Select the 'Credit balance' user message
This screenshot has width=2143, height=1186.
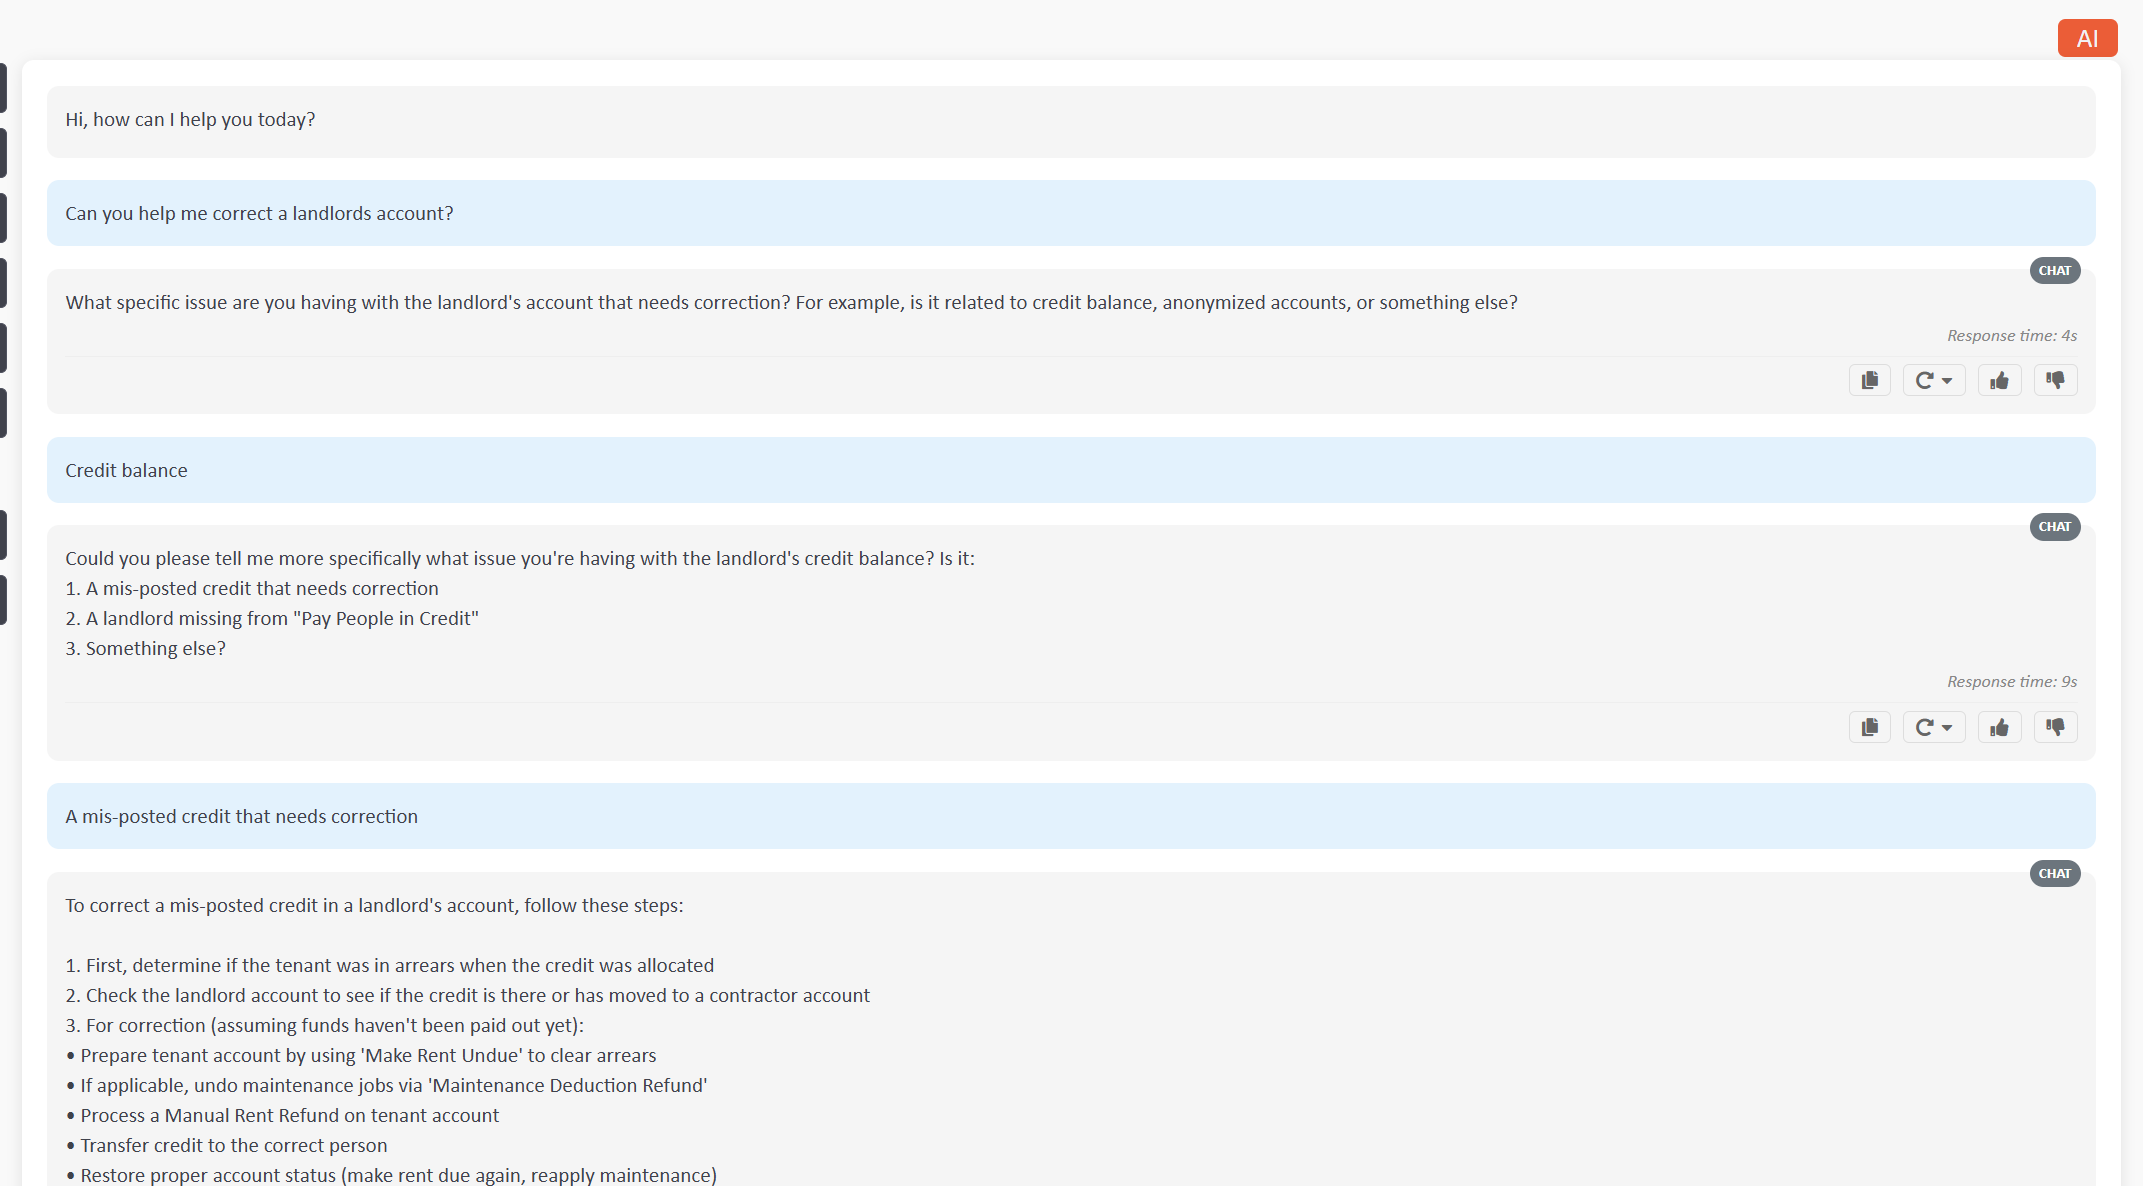pos(1070,470)
